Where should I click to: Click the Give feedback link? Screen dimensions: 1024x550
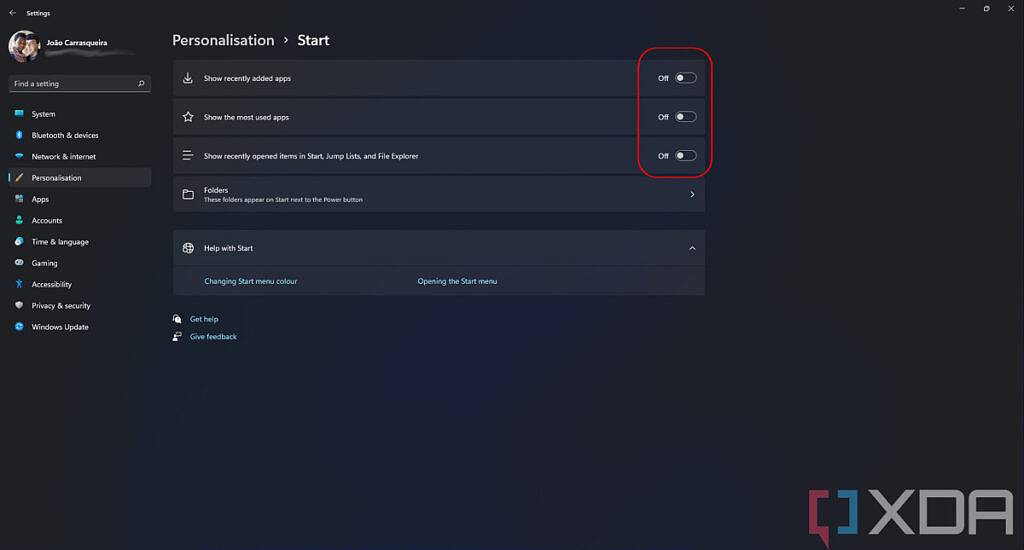click(213, 337)
